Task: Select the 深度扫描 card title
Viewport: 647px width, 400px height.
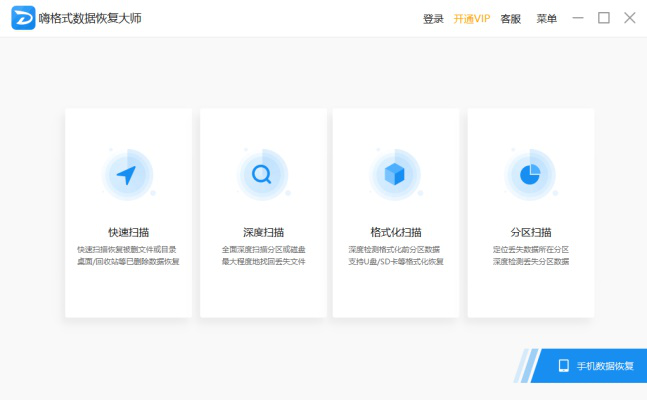Action: tap(263, 232)
